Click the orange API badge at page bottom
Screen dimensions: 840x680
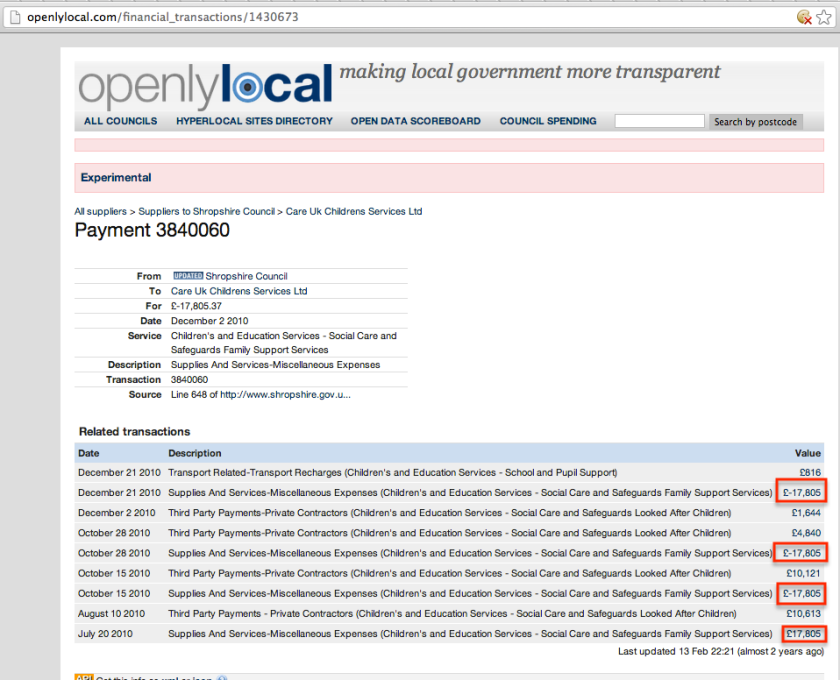pos(82,678)
